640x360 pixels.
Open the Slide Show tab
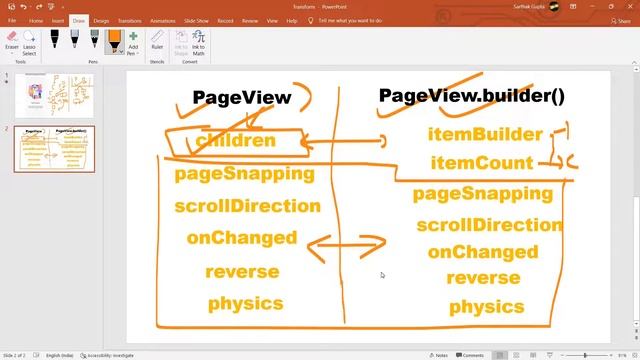[x=196, y=20]
